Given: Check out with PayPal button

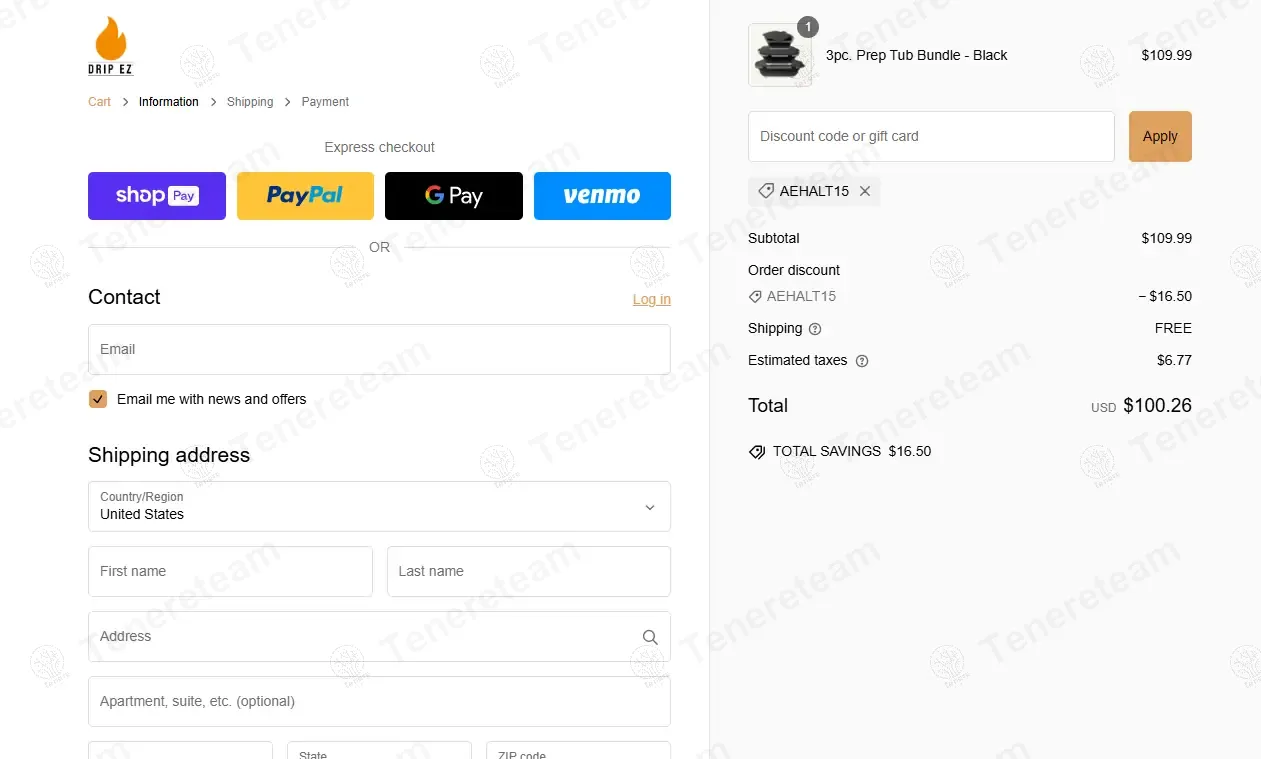Looking at the screenshot, I should 305,196.
